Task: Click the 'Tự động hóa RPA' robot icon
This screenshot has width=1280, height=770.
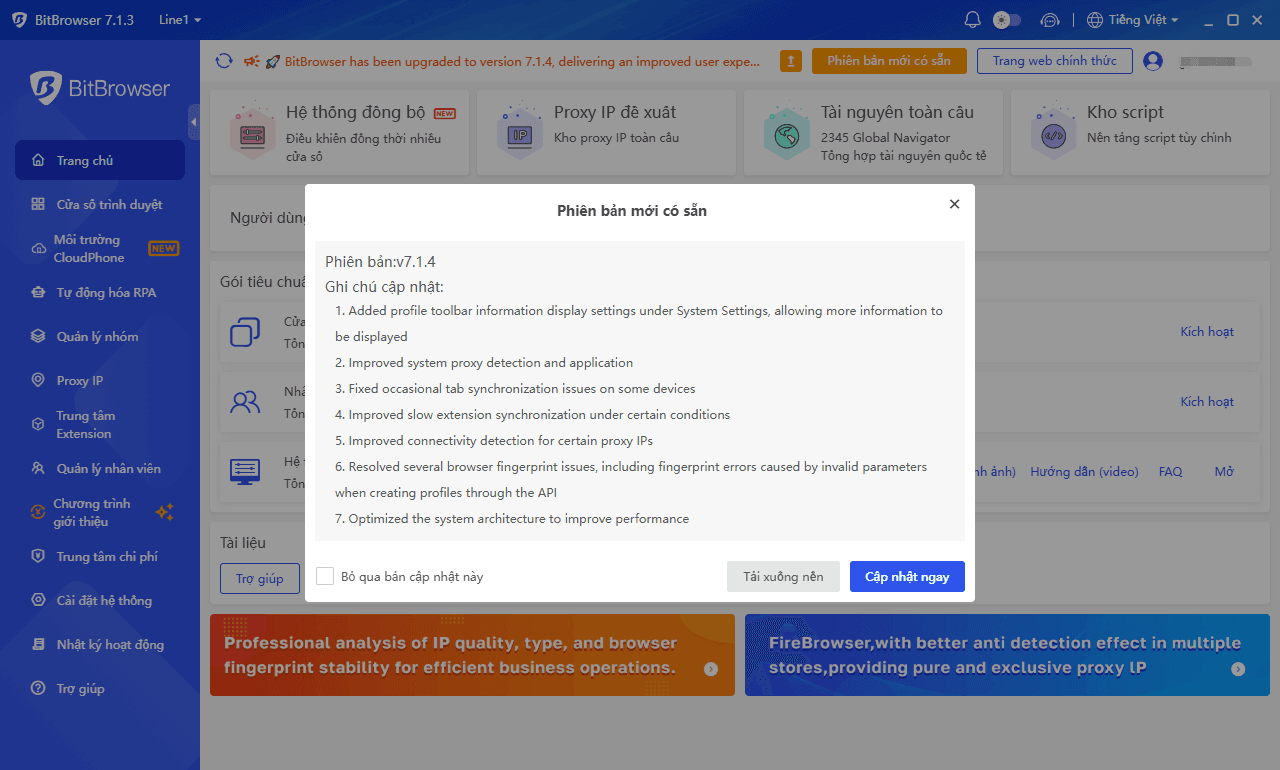Action: coord(38,292)
